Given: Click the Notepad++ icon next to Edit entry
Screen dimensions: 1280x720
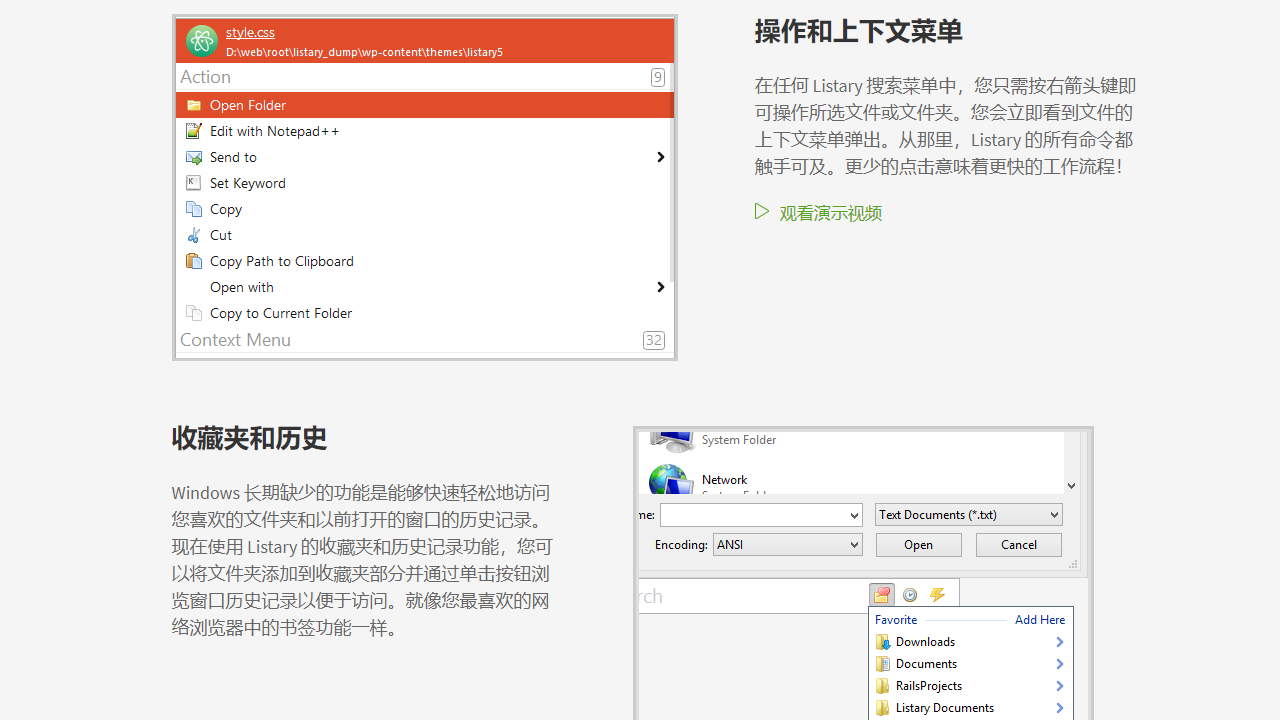Looking at the screenshot, I should (x=193, y=131).
